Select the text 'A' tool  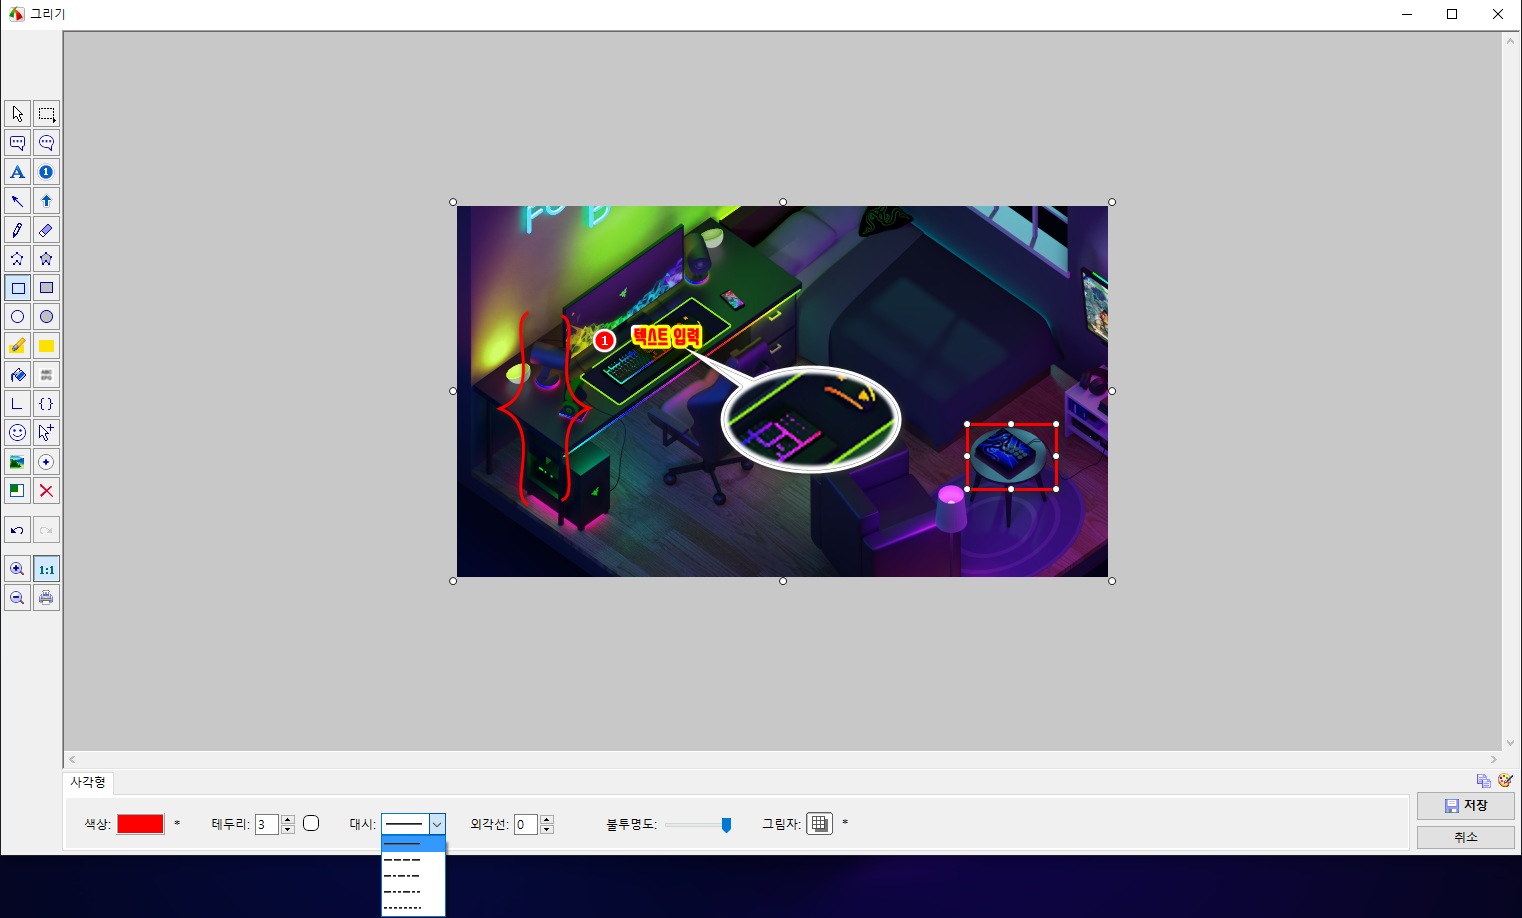[17, 172]
